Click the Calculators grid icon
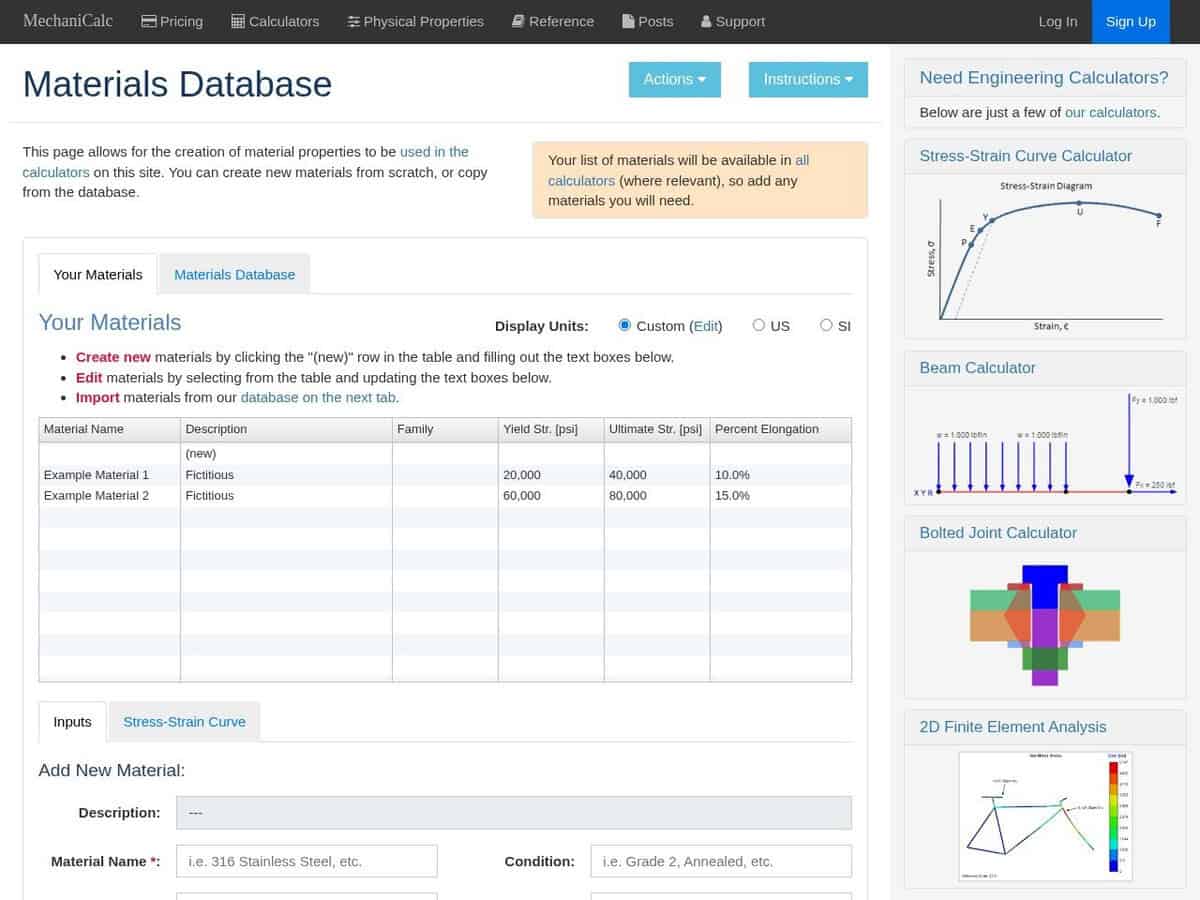 (238, 21)
